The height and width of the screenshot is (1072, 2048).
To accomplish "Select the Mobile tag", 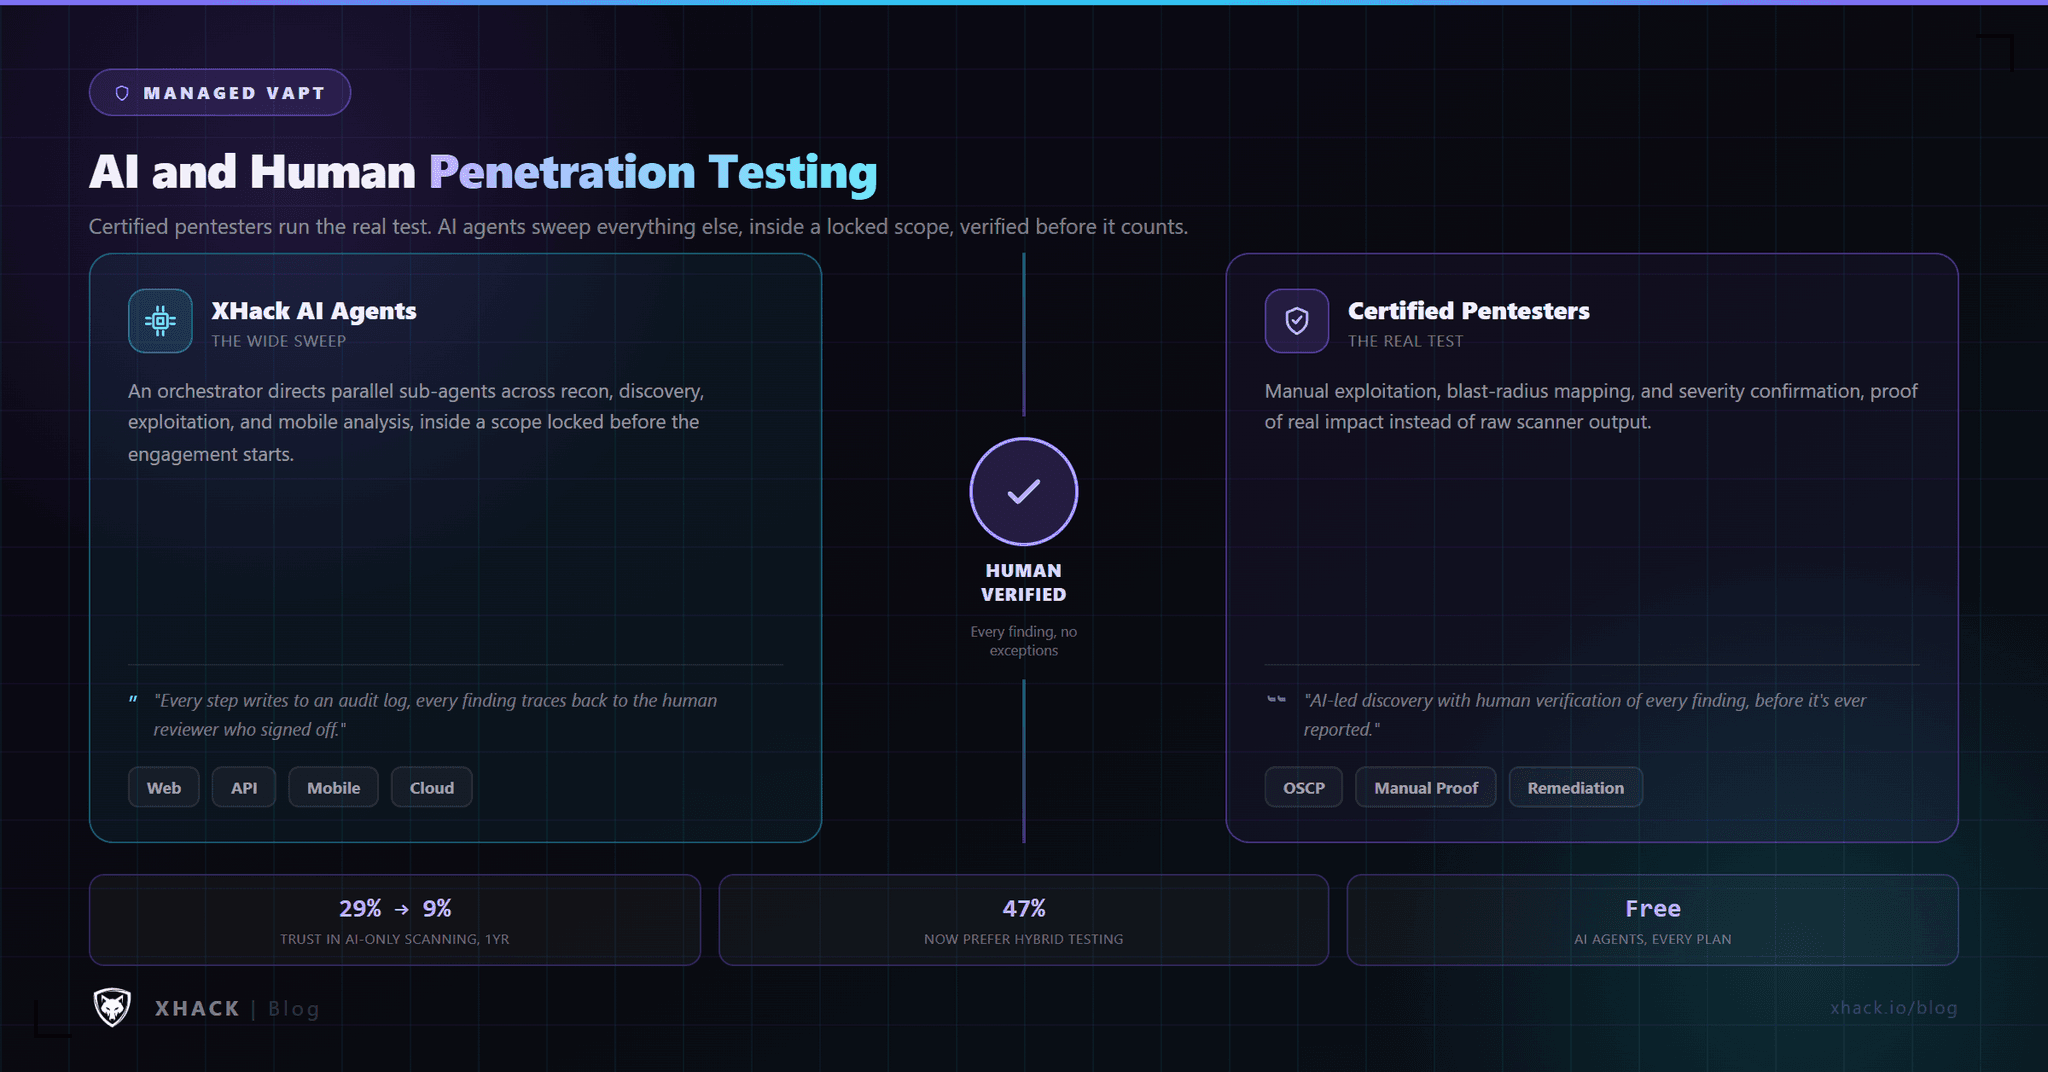I will click(x=334, y=787).
